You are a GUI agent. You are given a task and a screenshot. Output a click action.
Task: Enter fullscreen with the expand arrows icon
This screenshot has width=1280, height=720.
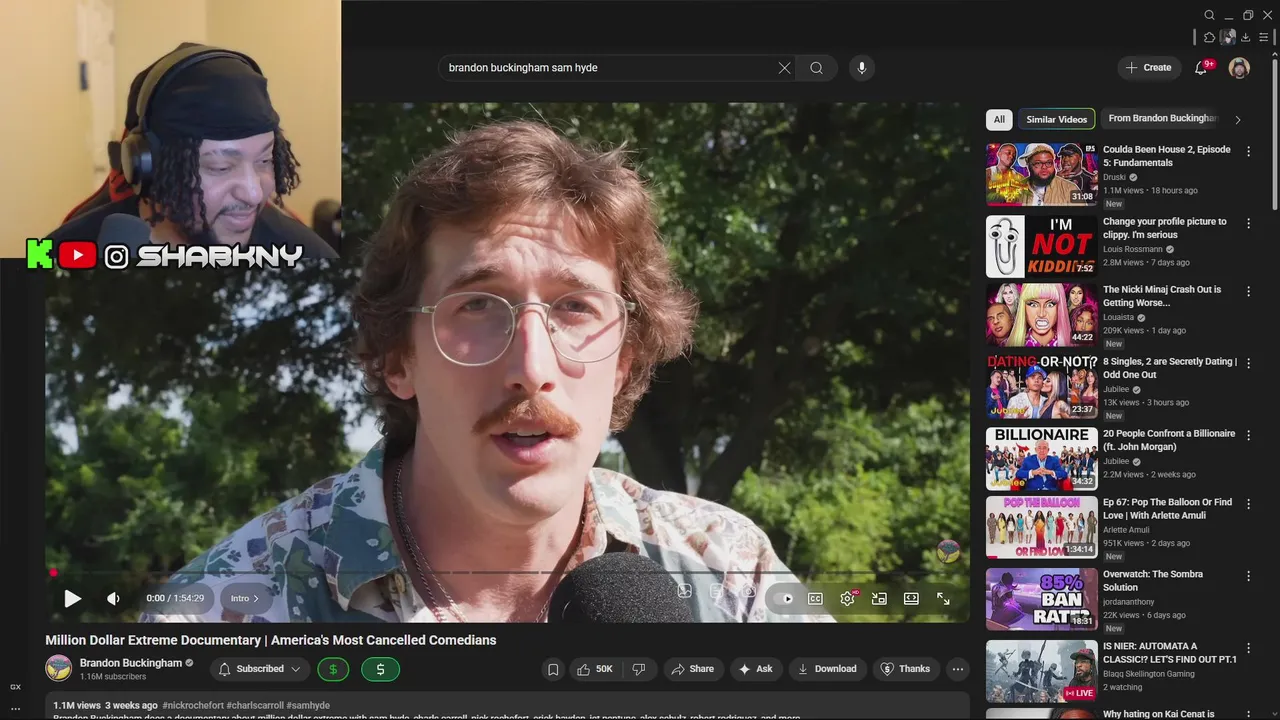coord(943,598)
